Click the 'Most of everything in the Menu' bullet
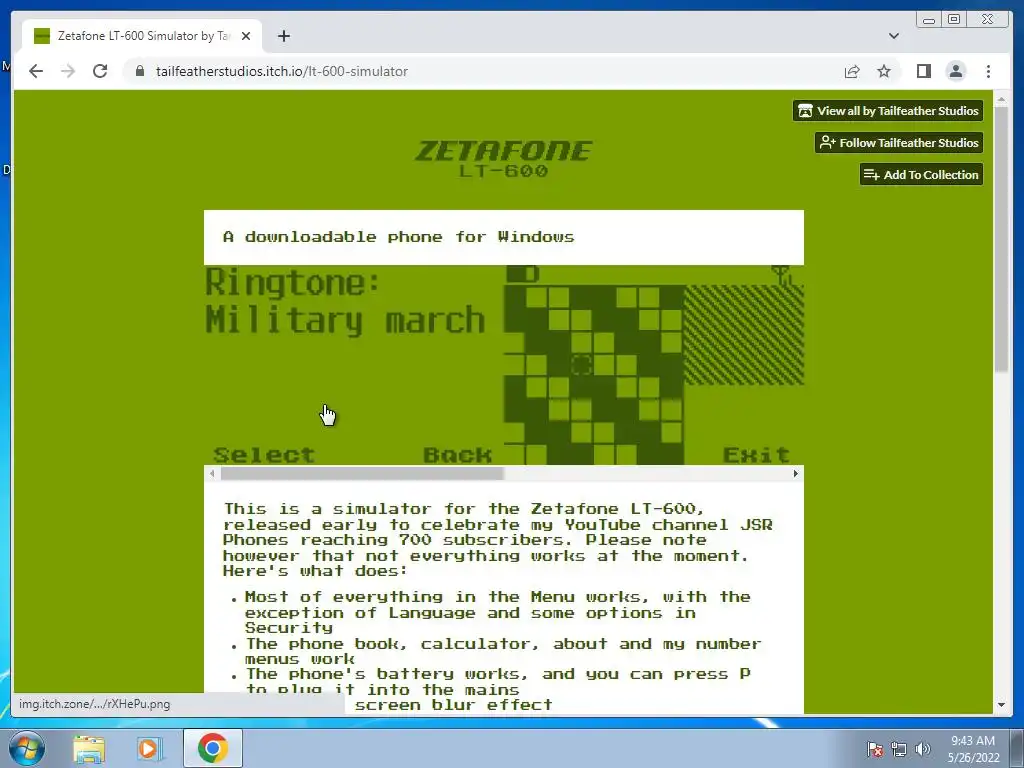The height and width of the screenshot is (768, 1024). (497, 612)
